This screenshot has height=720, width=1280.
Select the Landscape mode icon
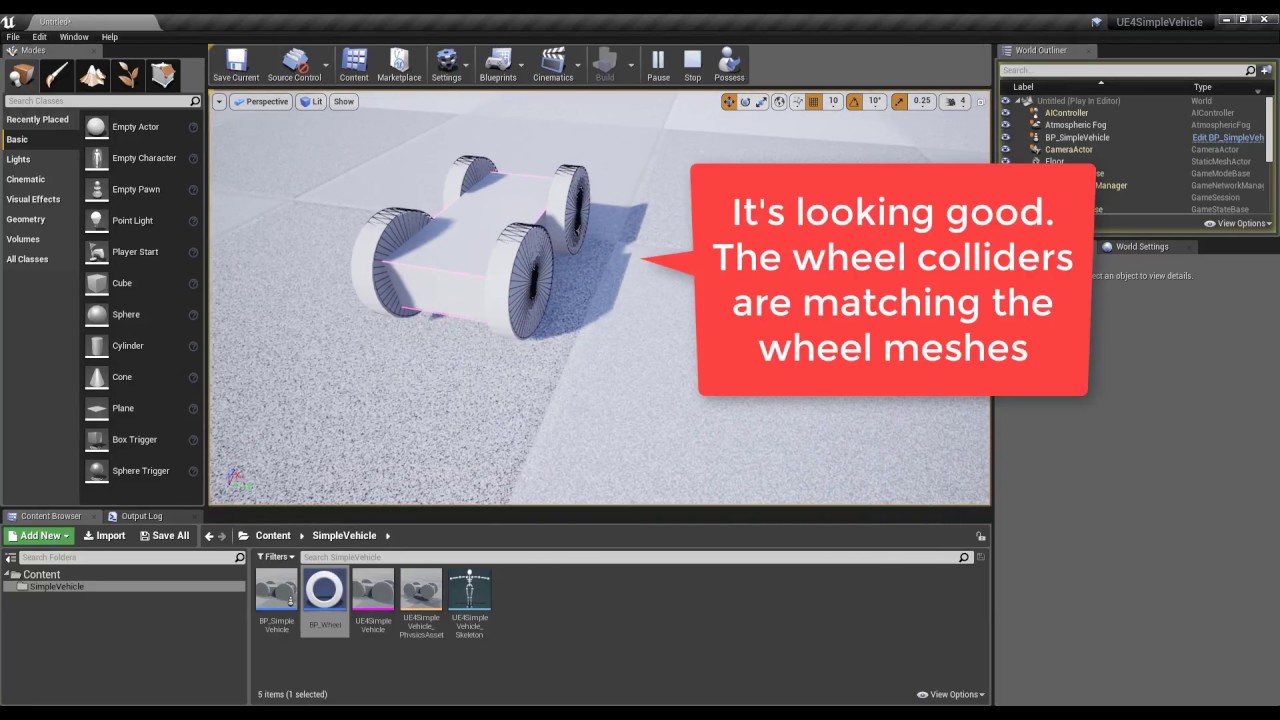[92, 75]
